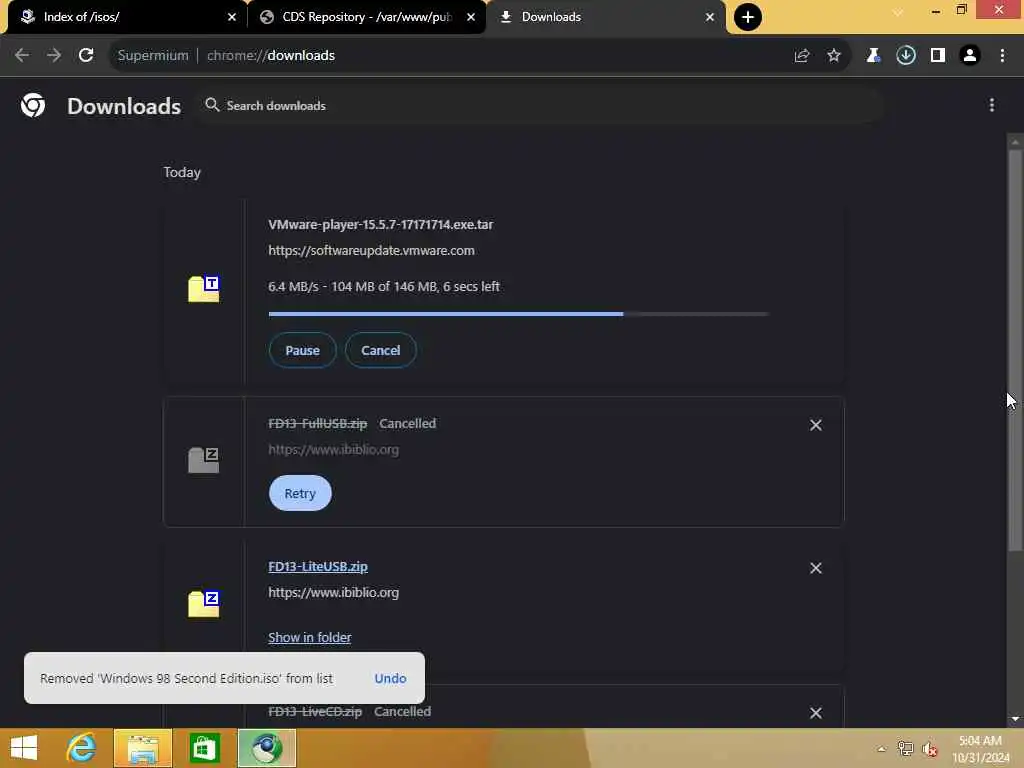Toggle the side panel icon
Screen dimensions: 1024x768
tap(938, 56)
